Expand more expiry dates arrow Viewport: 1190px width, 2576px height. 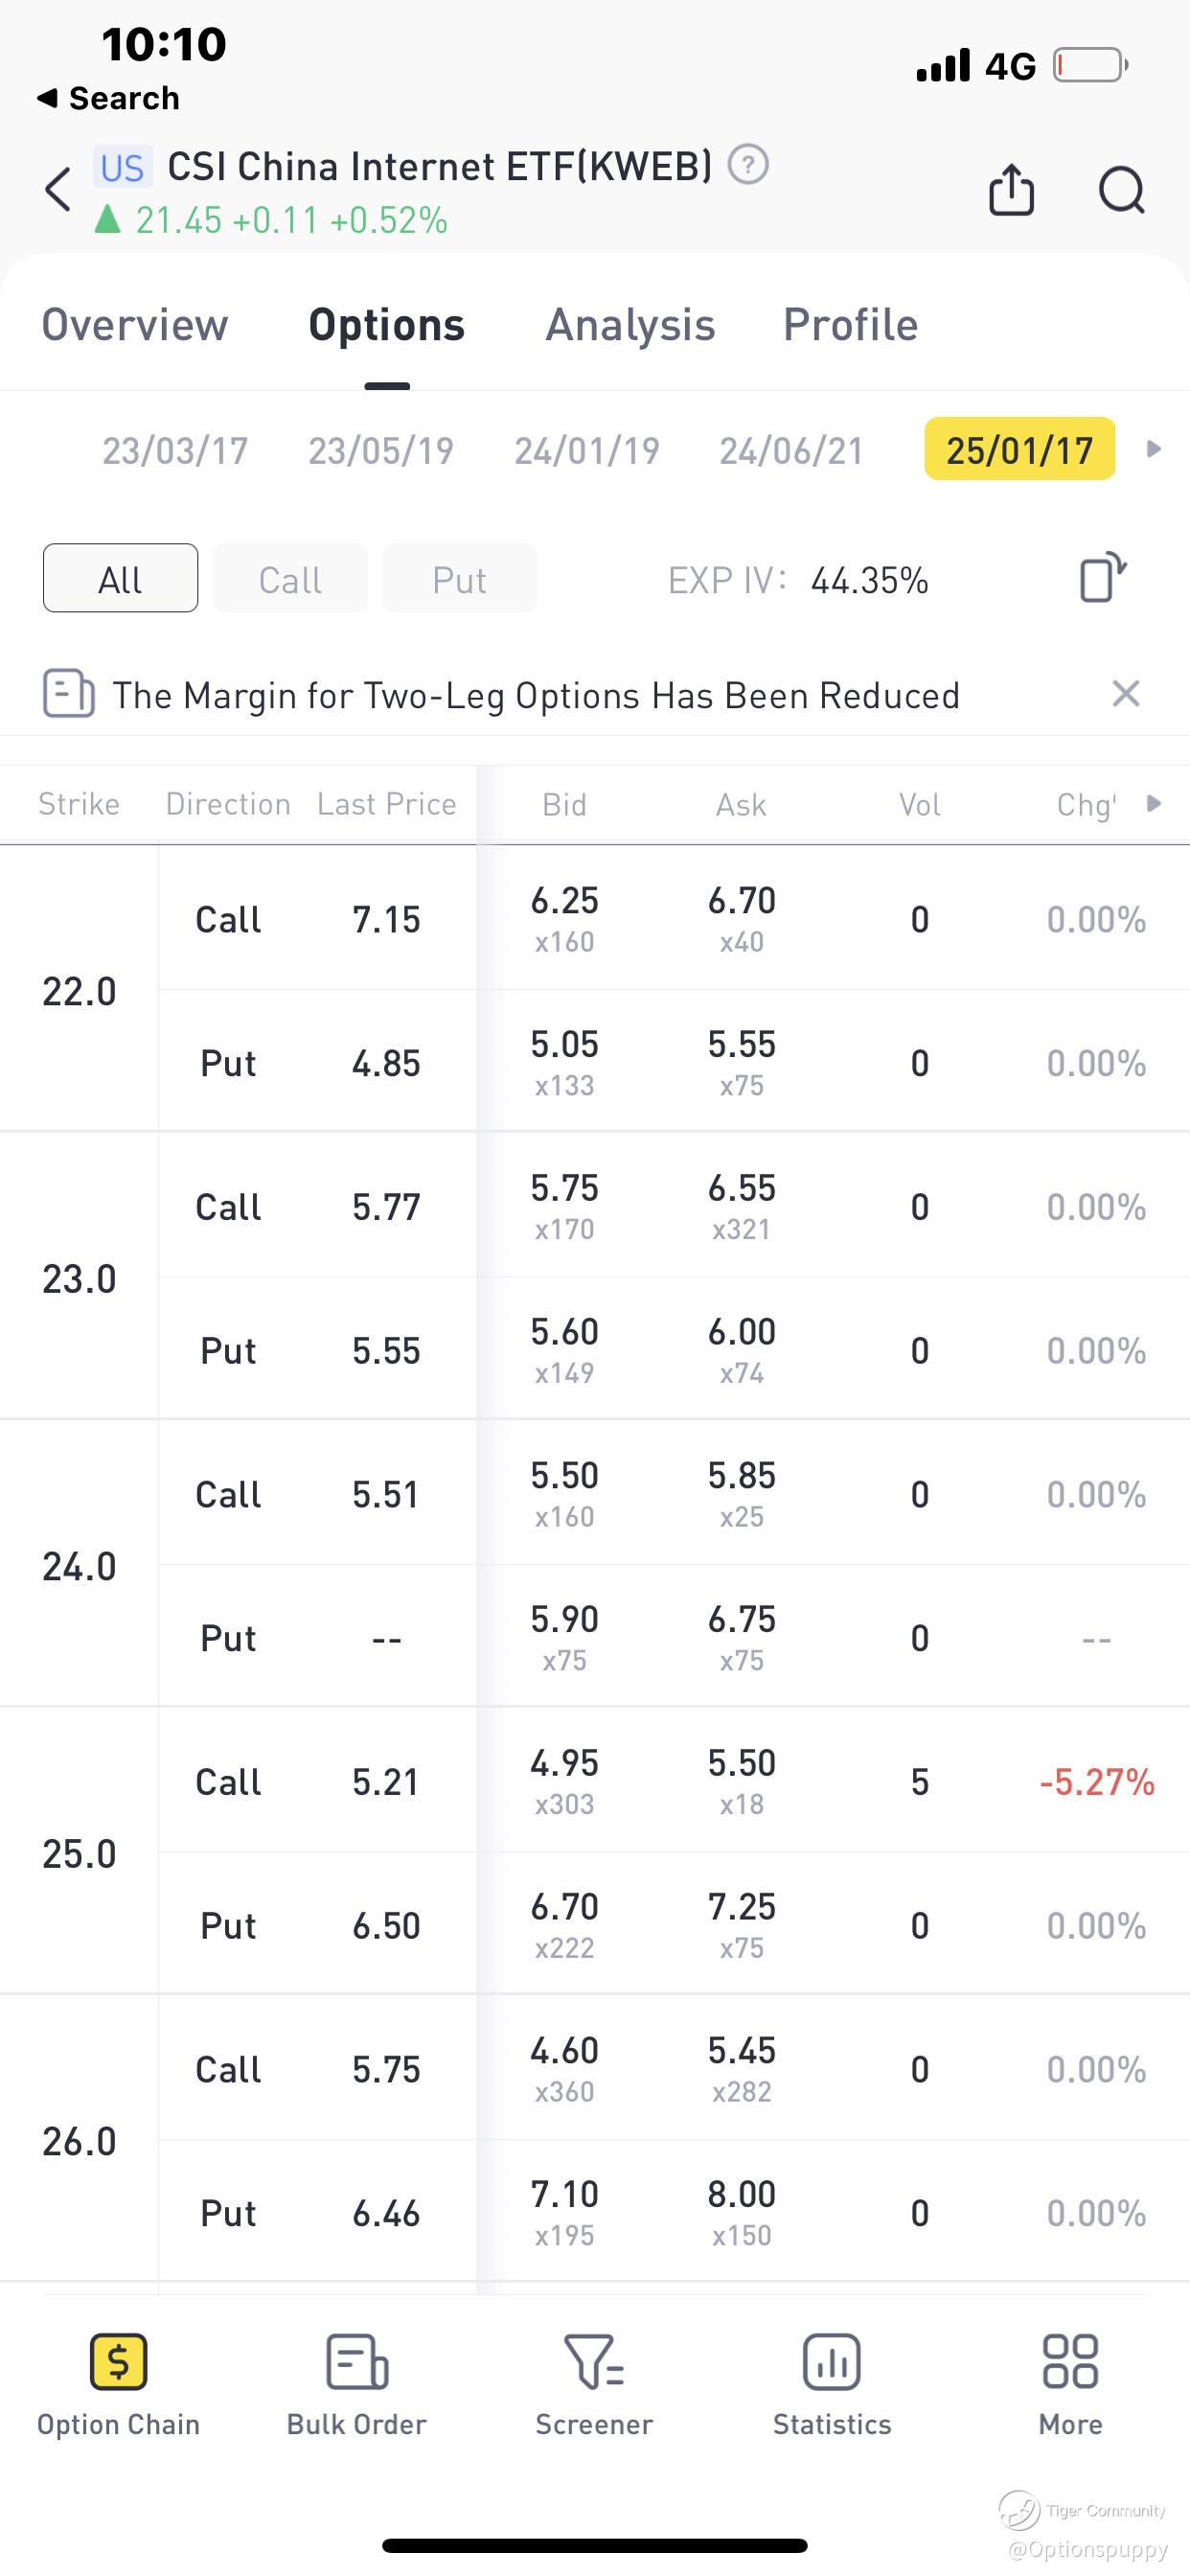1153,449
